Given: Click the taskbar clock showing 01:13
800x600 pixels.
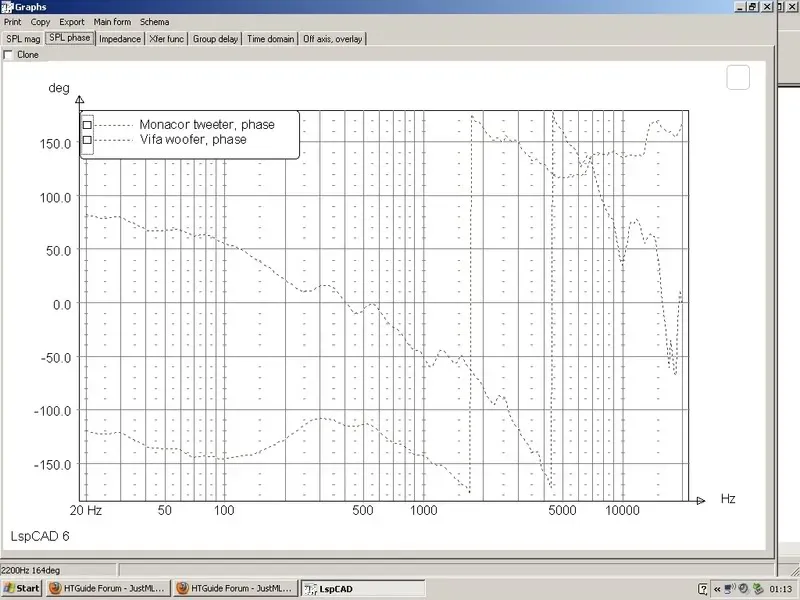Looking at the screenshot, I should (x=781, y=589).
